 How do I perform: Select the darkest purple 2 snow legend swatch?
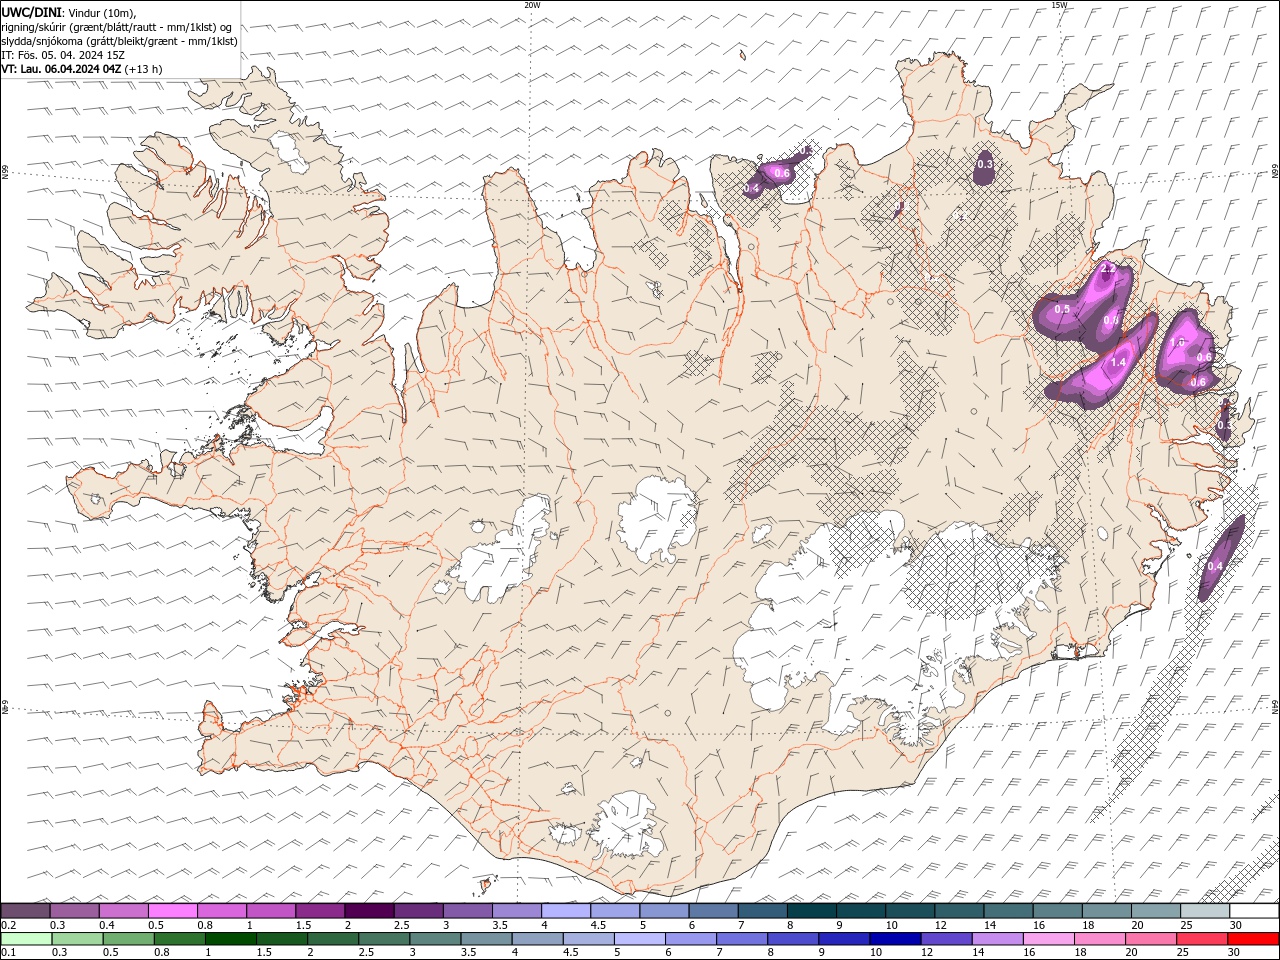coord(369,911)
